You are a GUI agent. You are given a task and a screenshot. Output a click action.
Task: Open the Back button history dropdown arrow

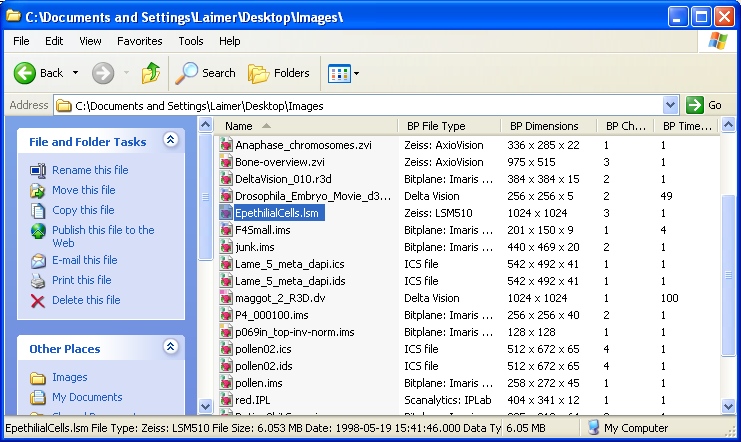(x=75, y=73)
